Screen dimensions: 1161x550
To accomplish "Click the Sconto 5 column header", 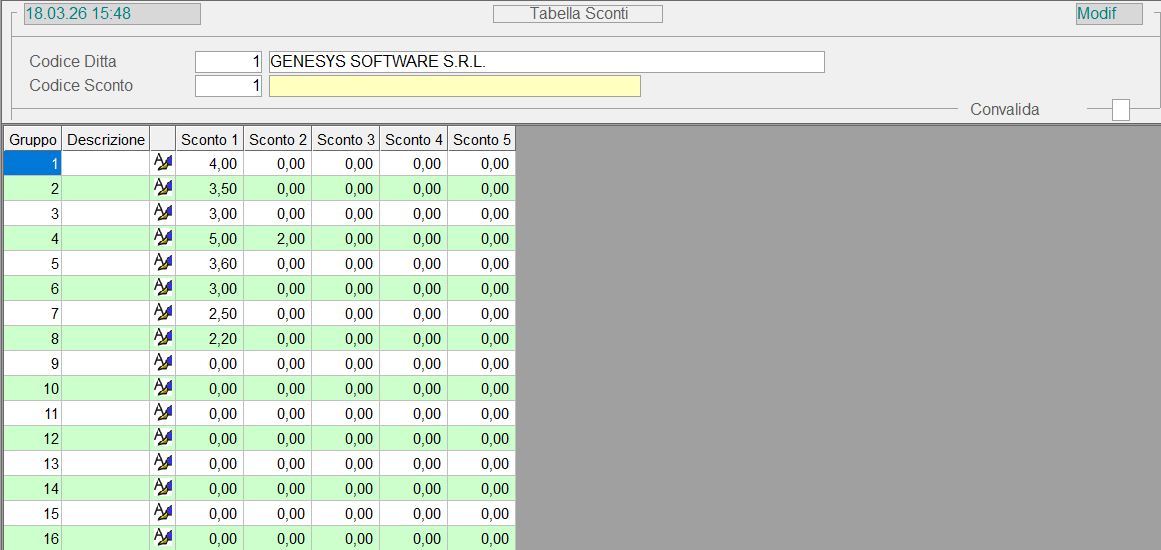I will pyautogui.click(x=482, y=139).
